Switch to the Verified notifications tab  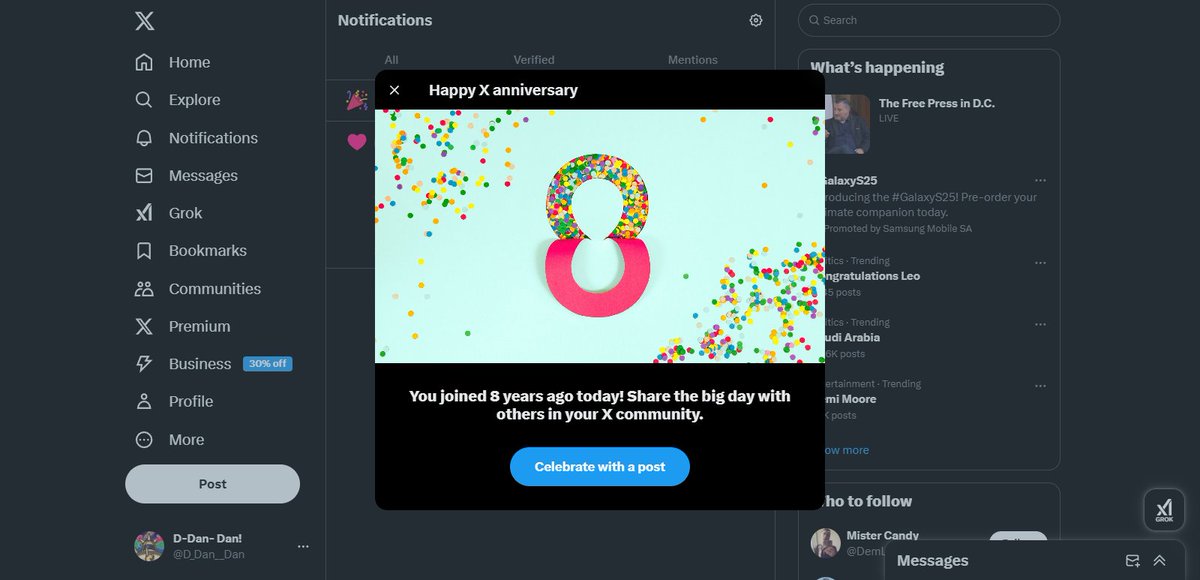[534, 60]
